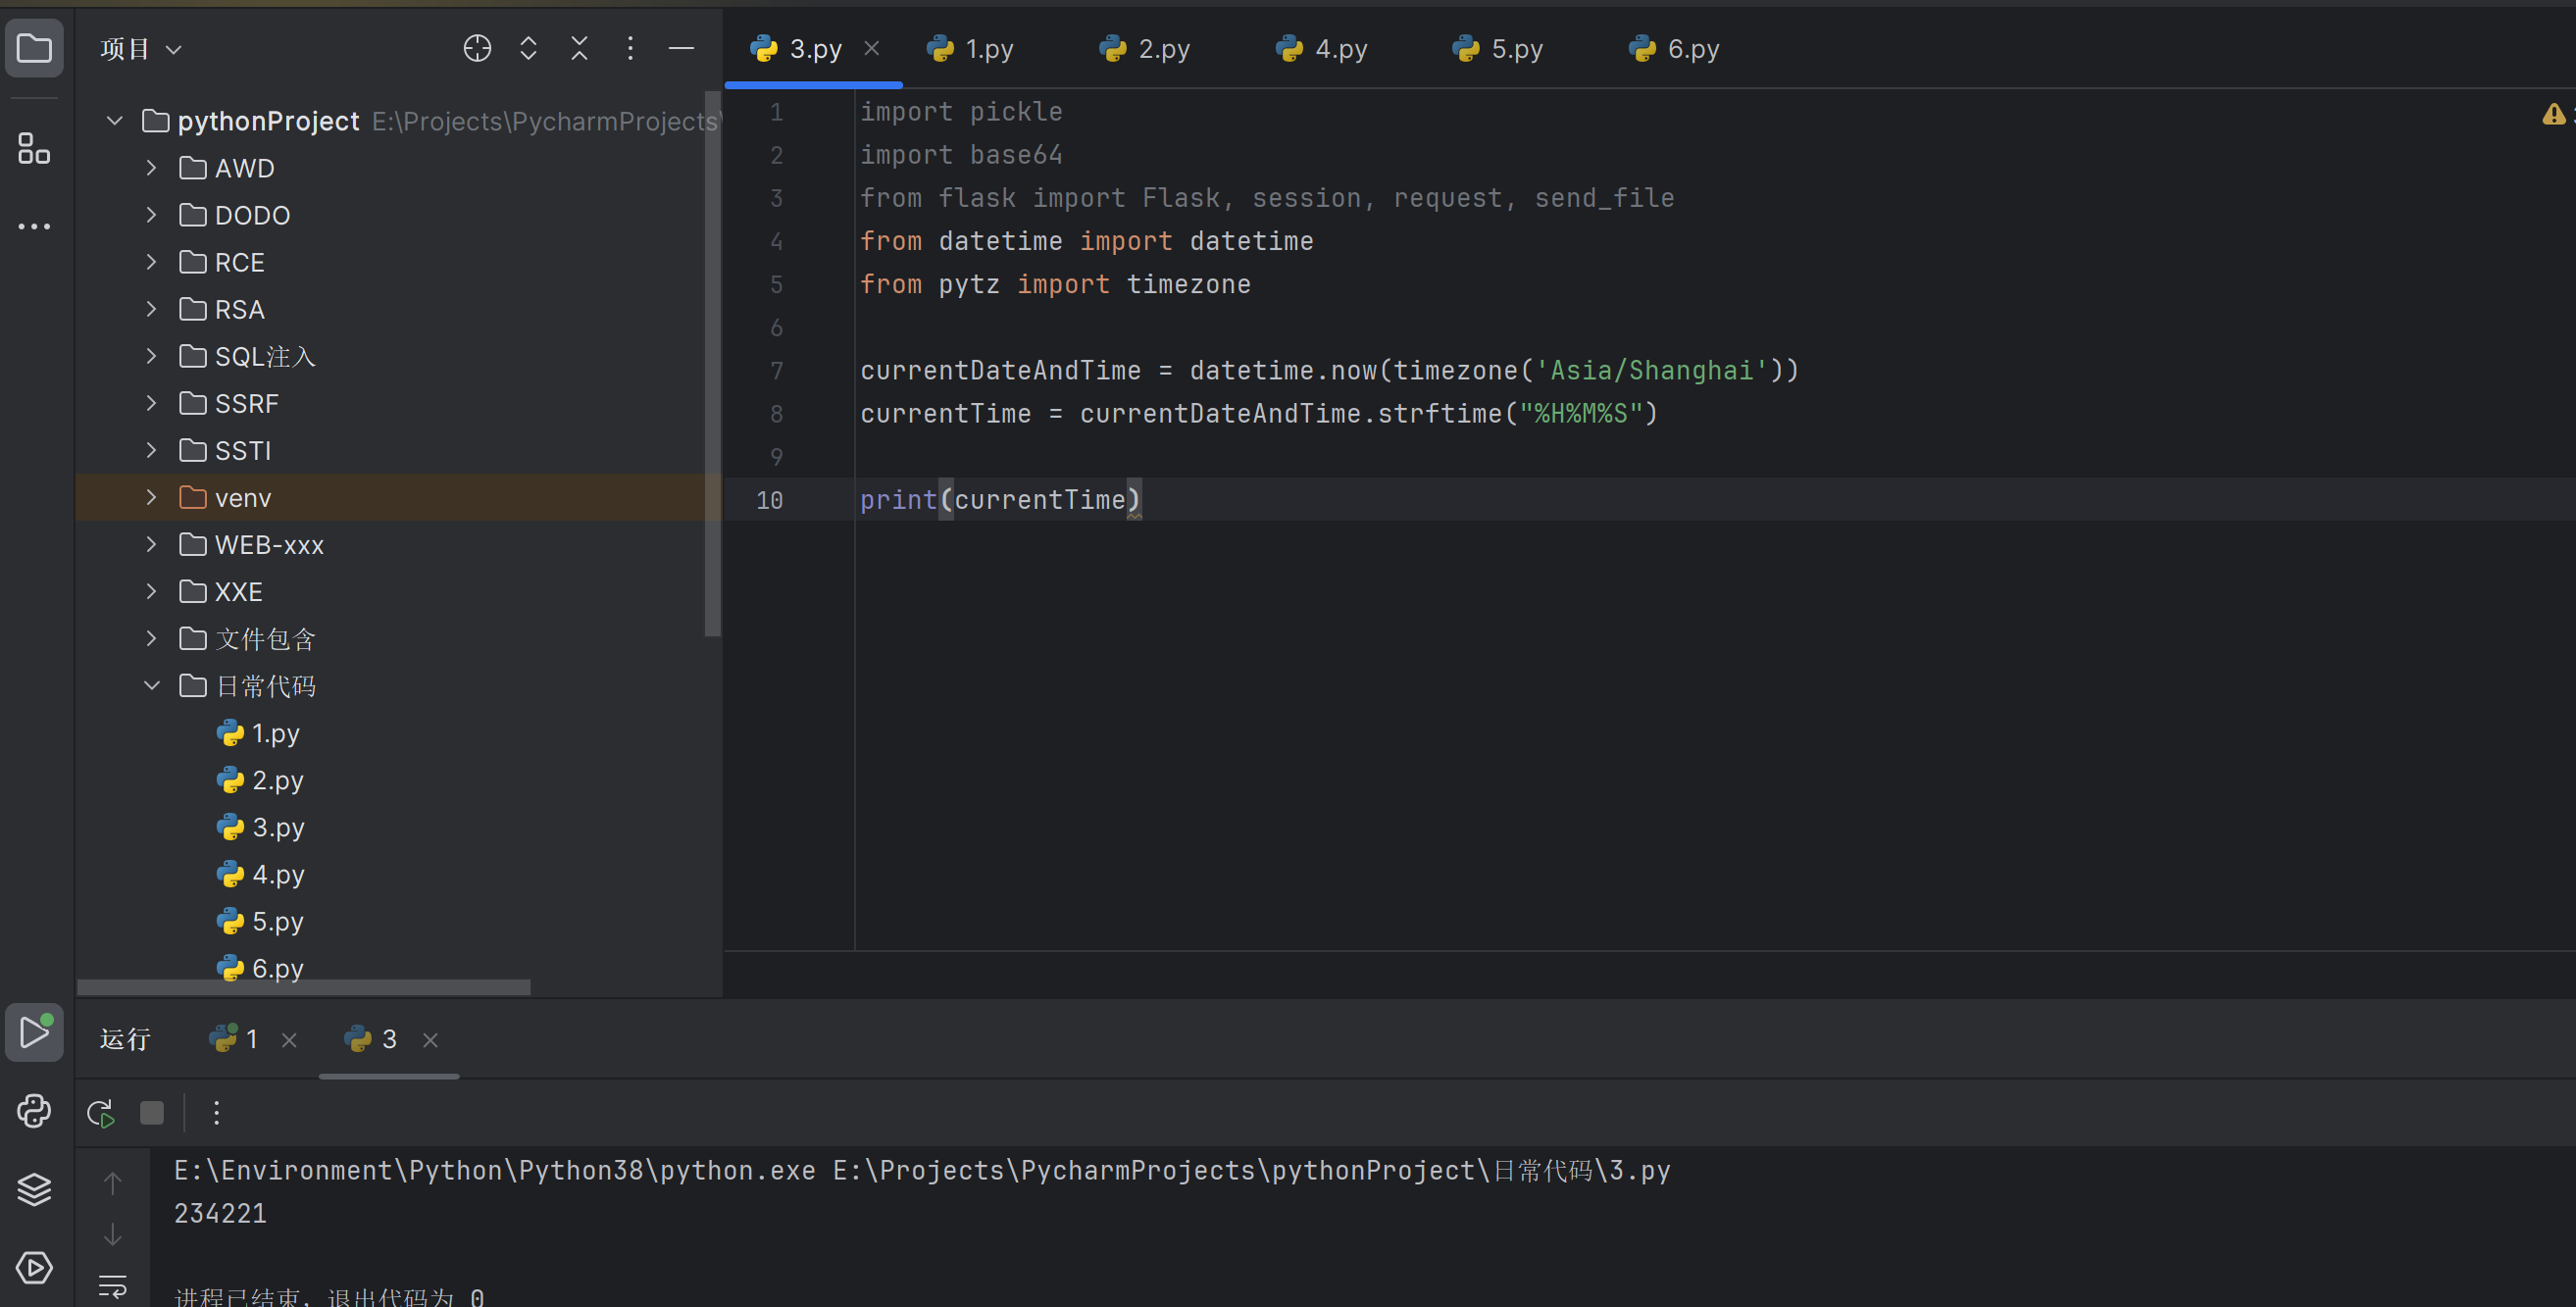Select 4.py in the project tree
The width and height of the screenshot is (2576, 1307).
click(x=260, y=874)
